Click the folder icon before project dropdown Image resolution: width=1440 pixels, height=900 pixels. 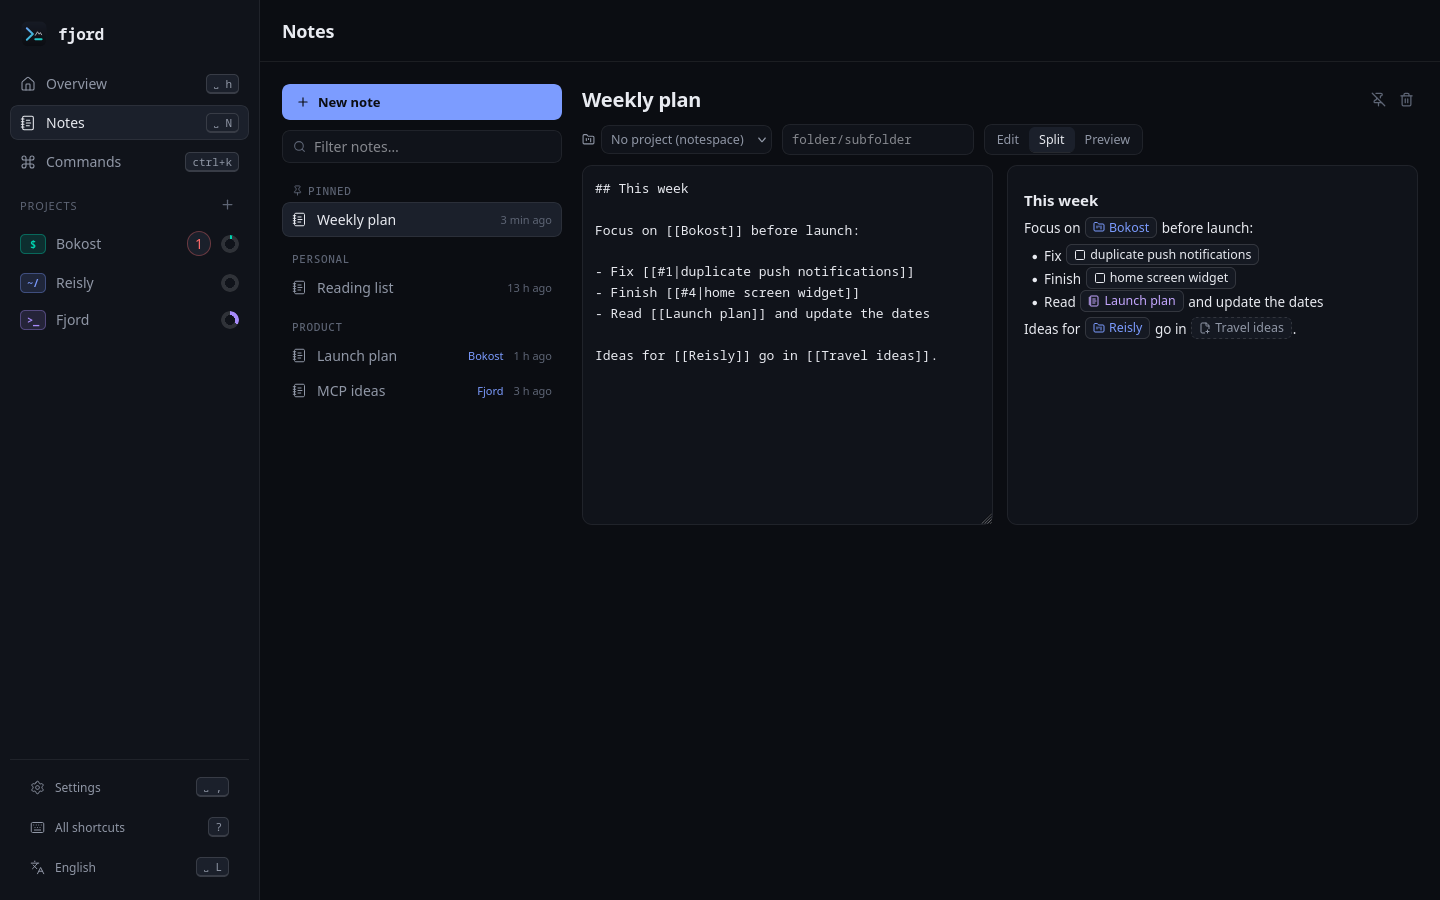click(x=589, y=140)
